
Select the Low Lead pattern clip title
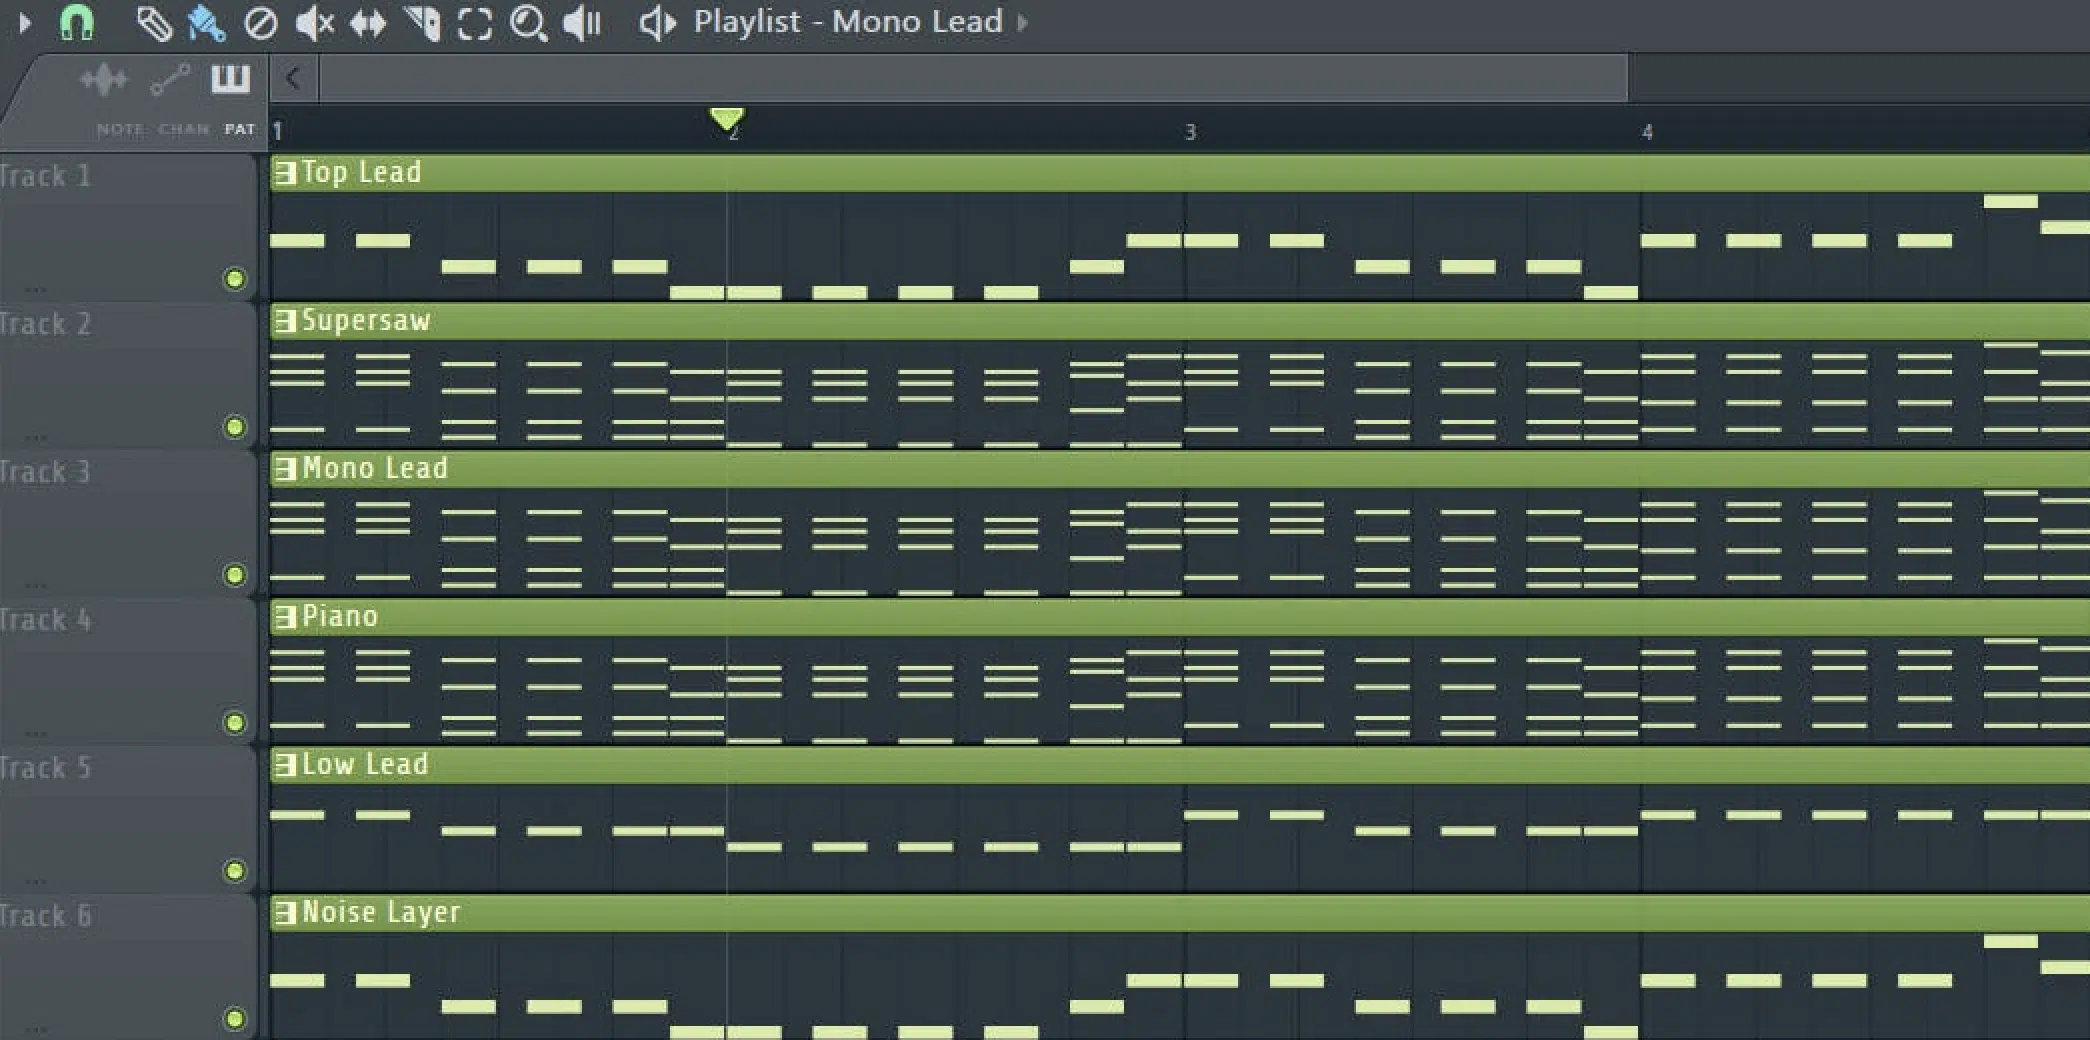coord(365,764)
